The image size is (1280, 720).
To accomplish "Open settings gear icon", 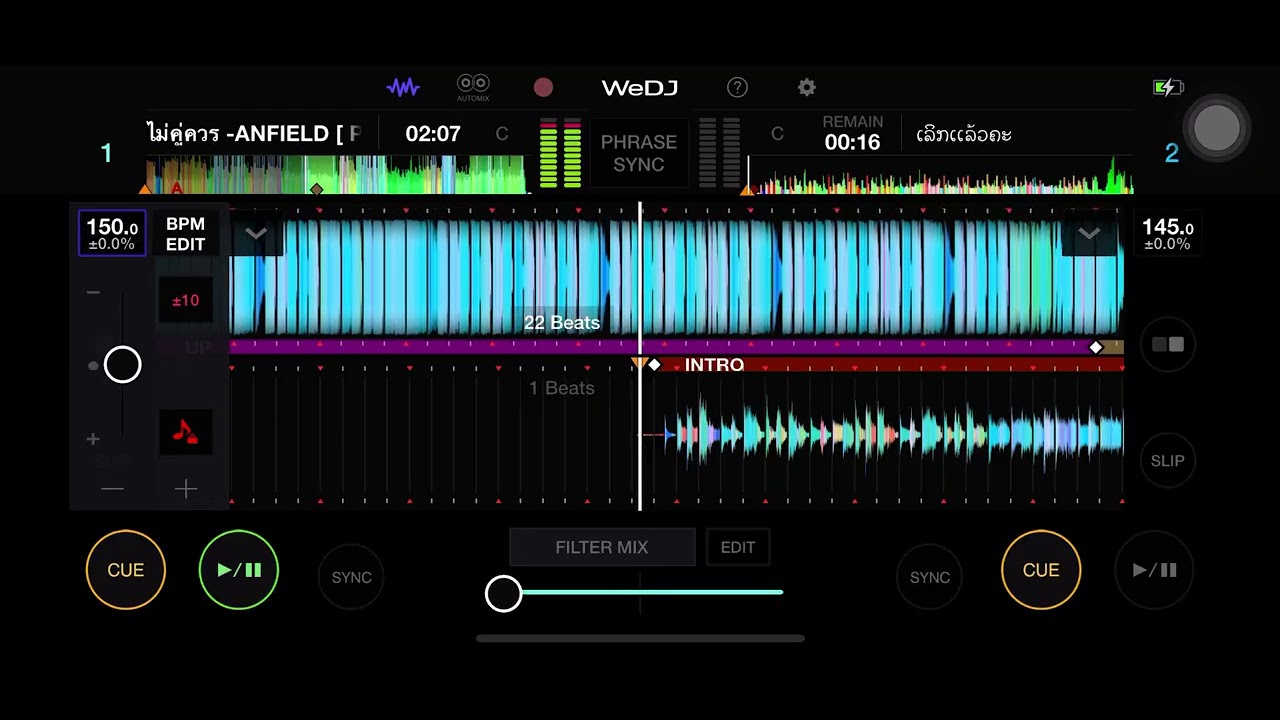I will tap(807, 87).
